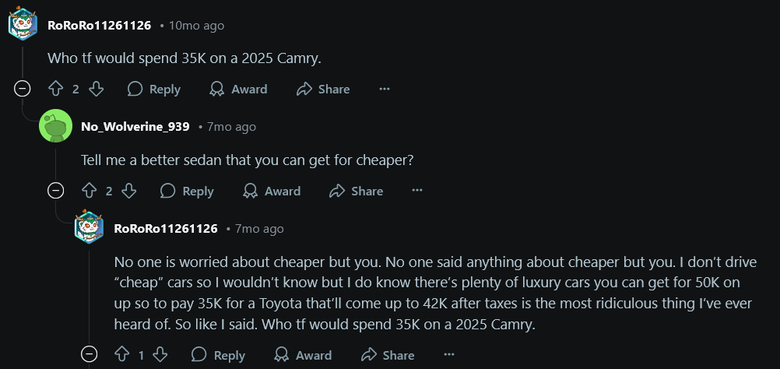Downvote No_Wolverine_939's comment
Screen dimensions: 780x369
coord(129,191)
